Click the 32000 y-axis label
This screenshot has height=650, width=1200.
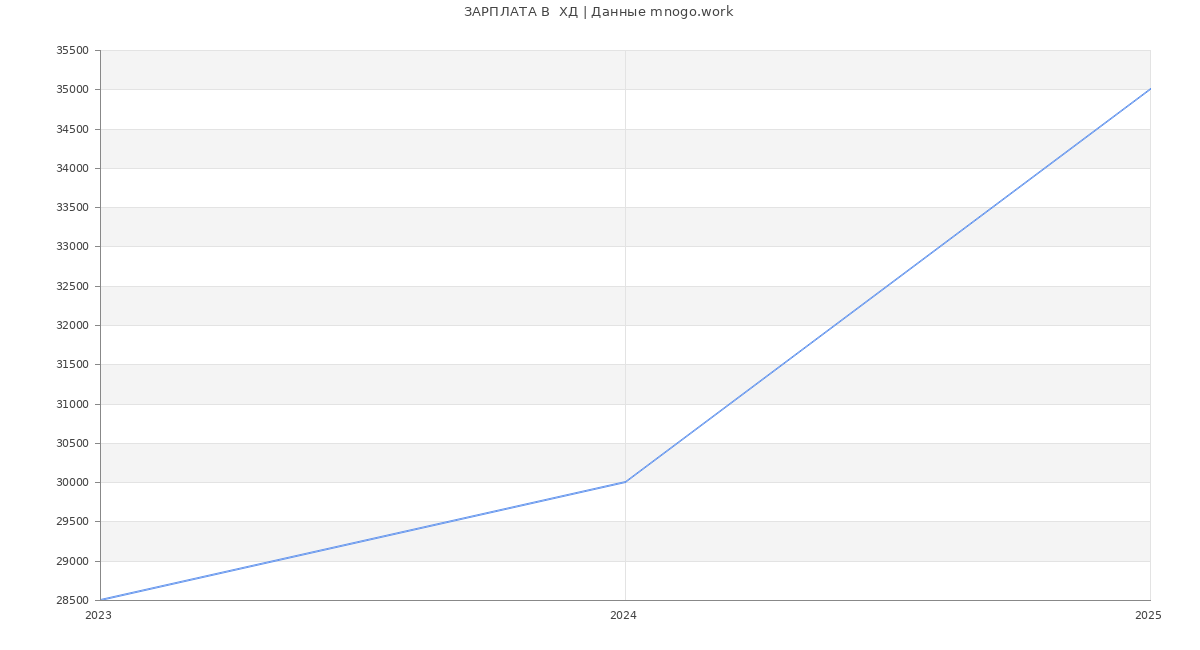pos(72,325)
